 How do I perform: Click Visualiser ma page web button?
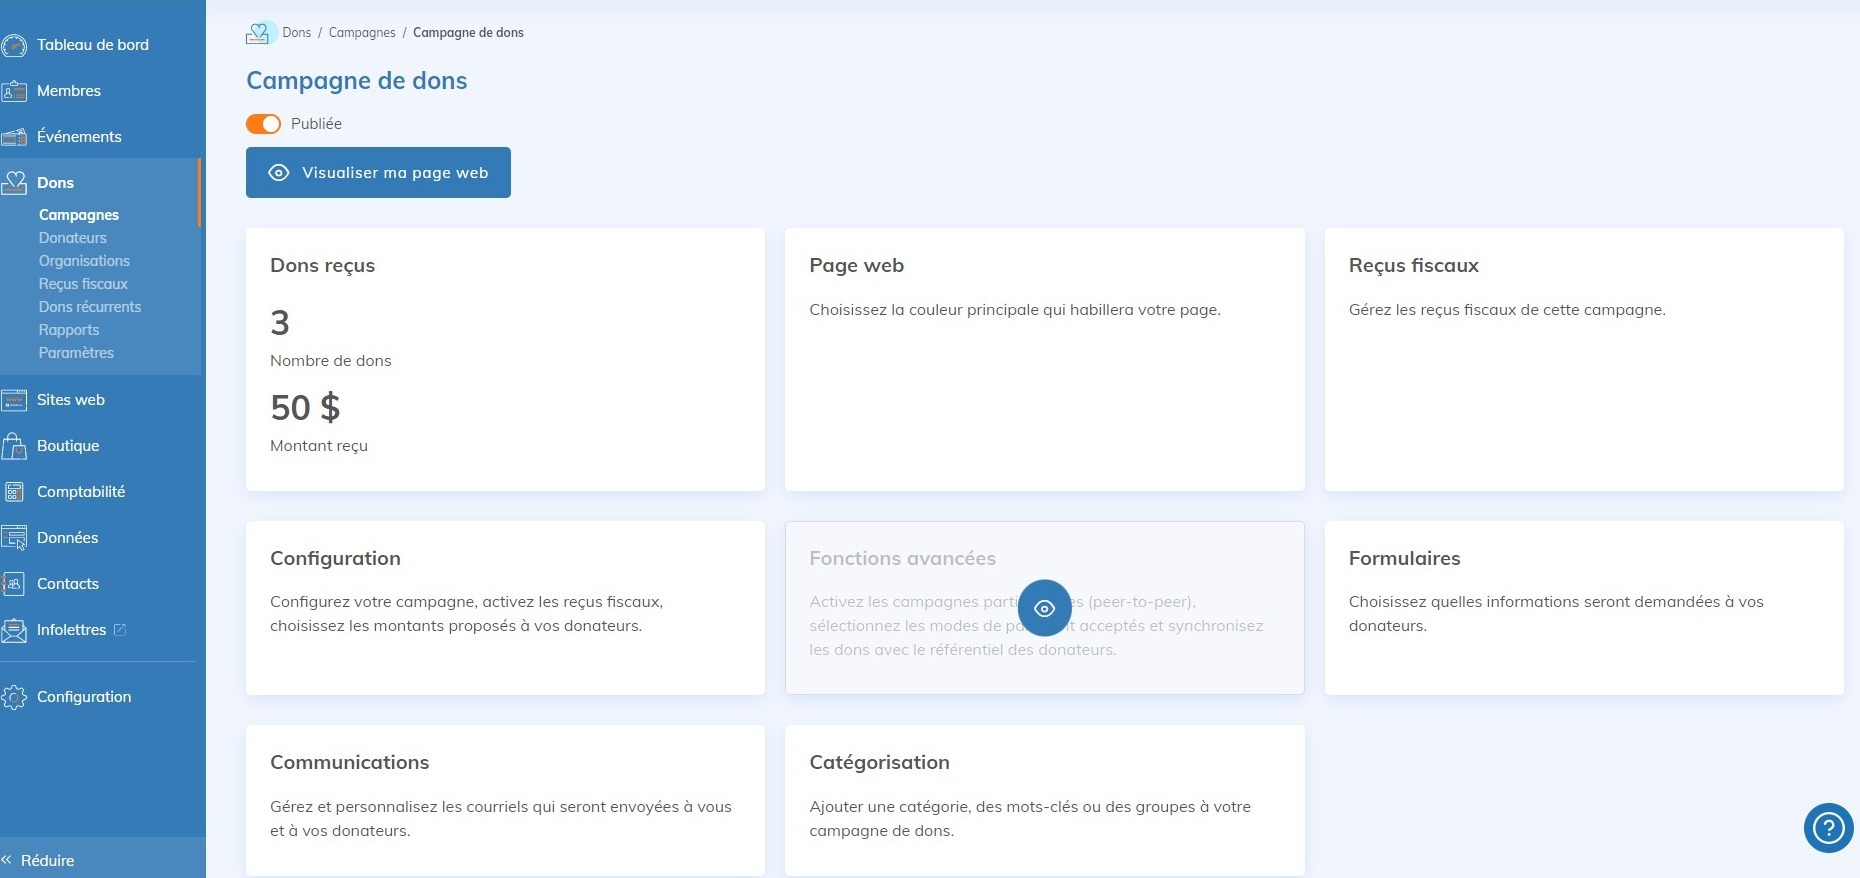(378, 173)
